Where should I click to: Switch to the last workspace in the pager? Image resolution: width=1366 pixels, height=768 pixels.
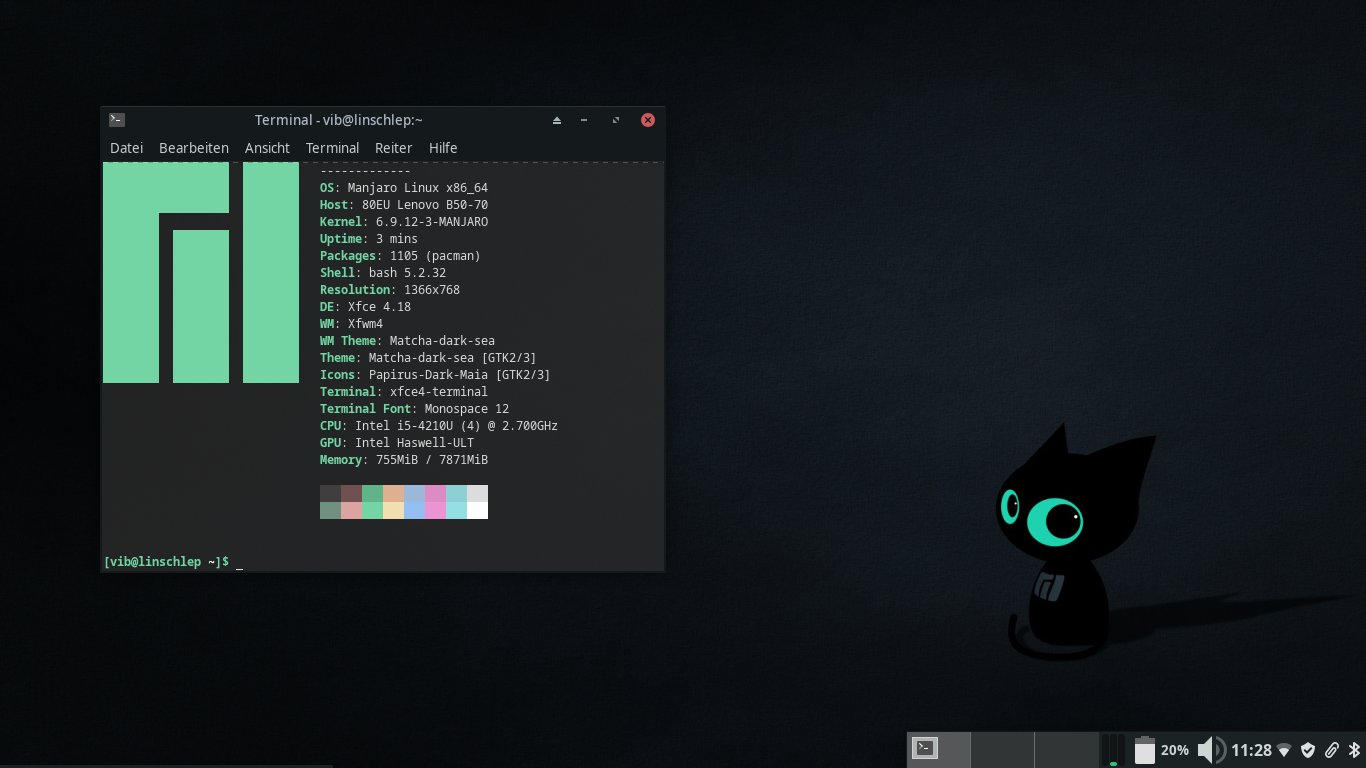(x=1066, y=750)
